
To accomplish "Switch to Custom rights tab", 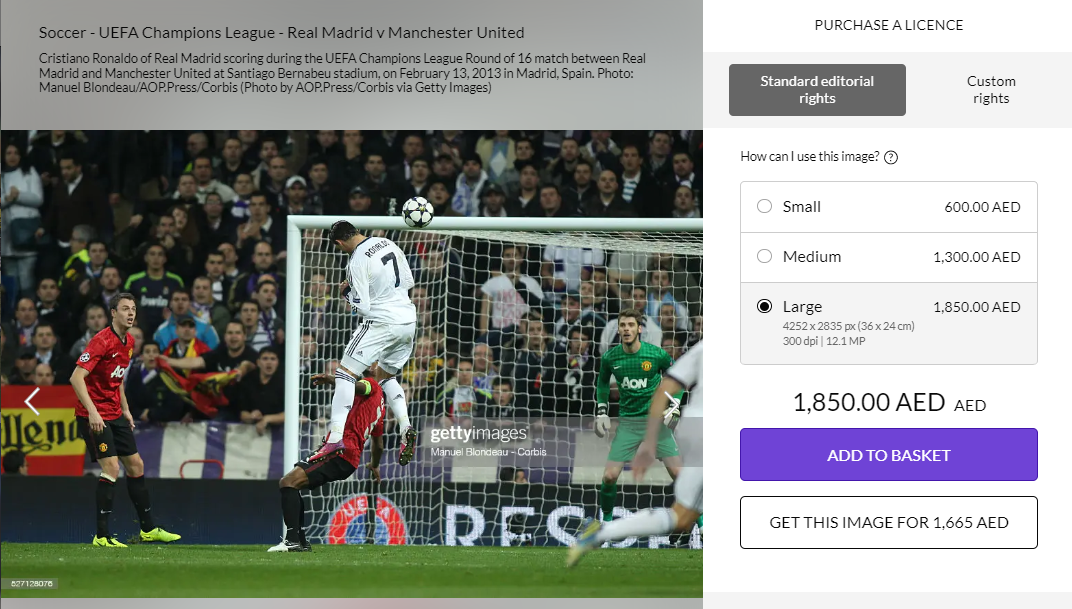I will pyautogui.click(x=991, y=90).
